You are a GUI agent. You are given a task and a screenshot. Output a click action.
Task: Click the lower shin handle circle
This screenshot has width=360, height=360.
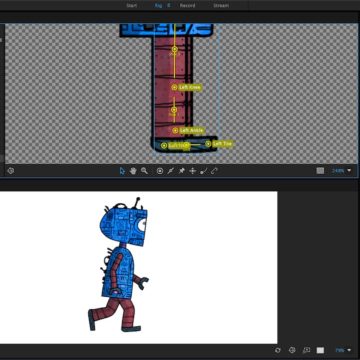tap(174, 110)
